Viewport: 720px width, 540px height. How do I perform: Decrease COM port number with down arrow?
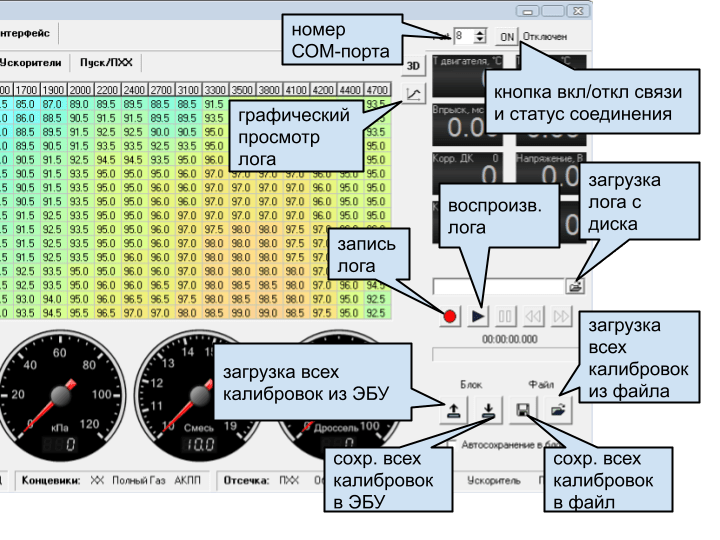pyautogui.click(x=480, y=39)
